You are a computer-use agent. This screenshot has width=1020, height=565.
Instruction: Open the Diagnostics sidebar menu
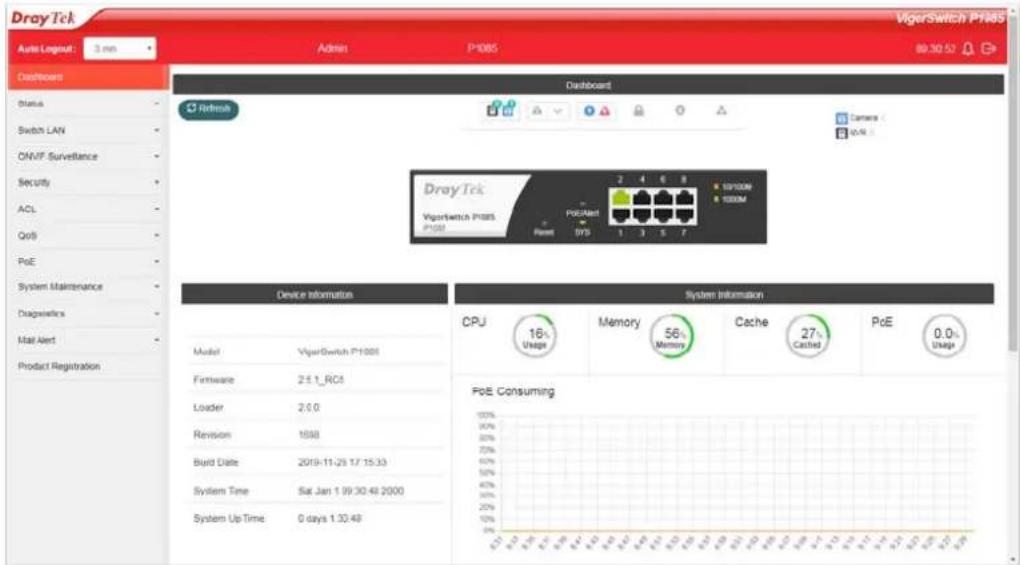88,314
